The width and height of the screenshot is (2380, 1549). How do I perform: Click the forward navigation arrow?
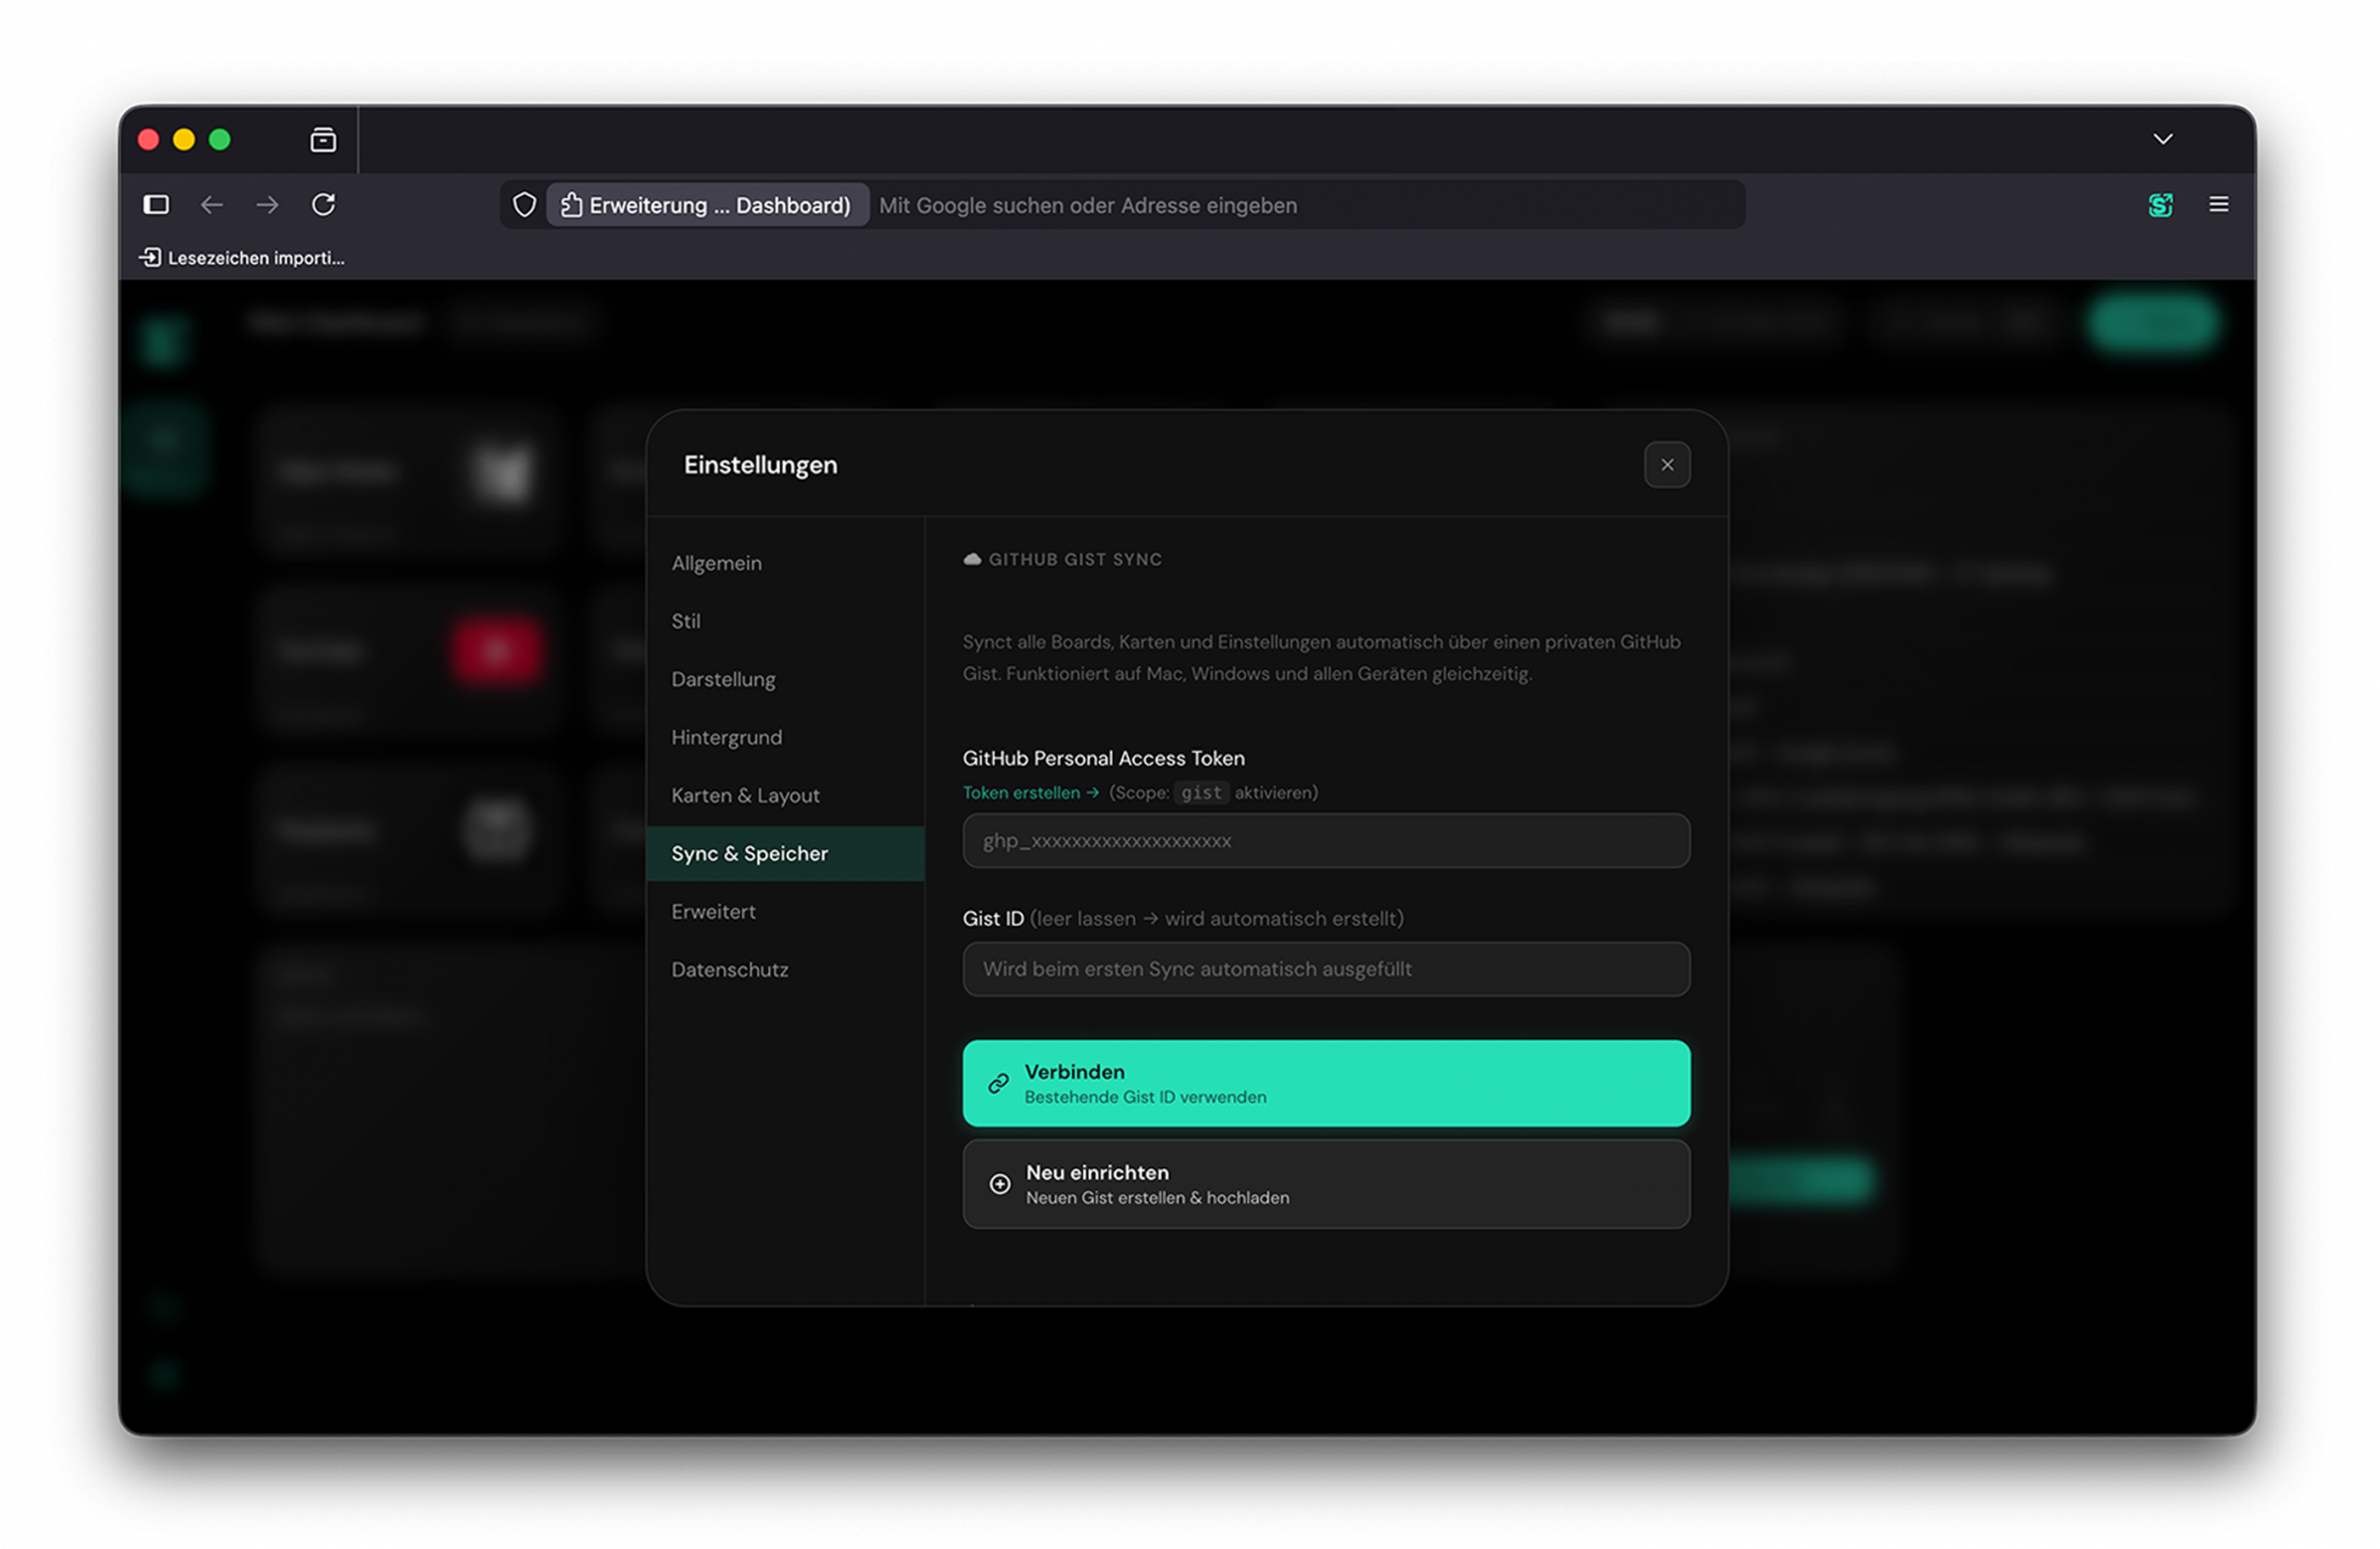[266, 204]
